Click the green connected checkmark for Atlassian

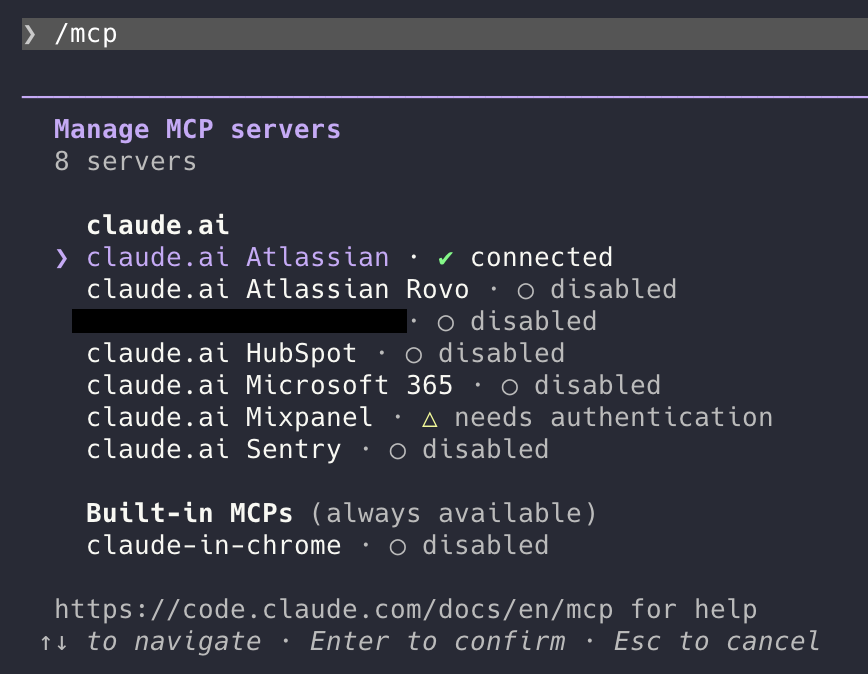pyautogui.click(x=446, y=258)
